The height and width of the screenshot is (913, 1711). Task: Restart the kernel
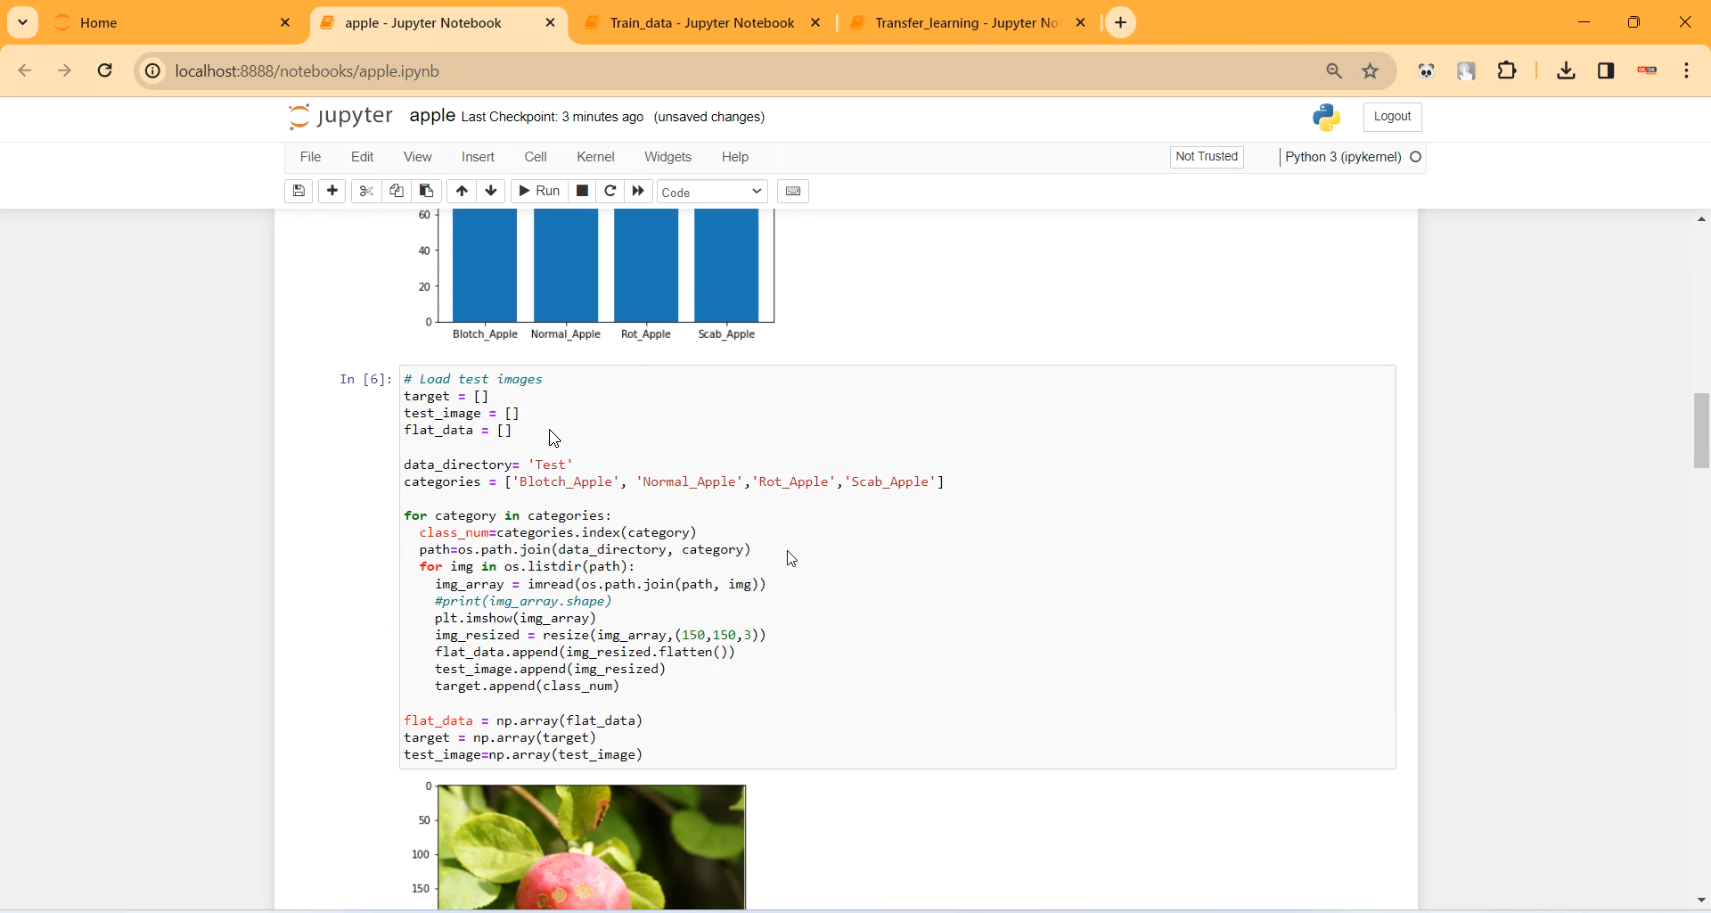610,191
